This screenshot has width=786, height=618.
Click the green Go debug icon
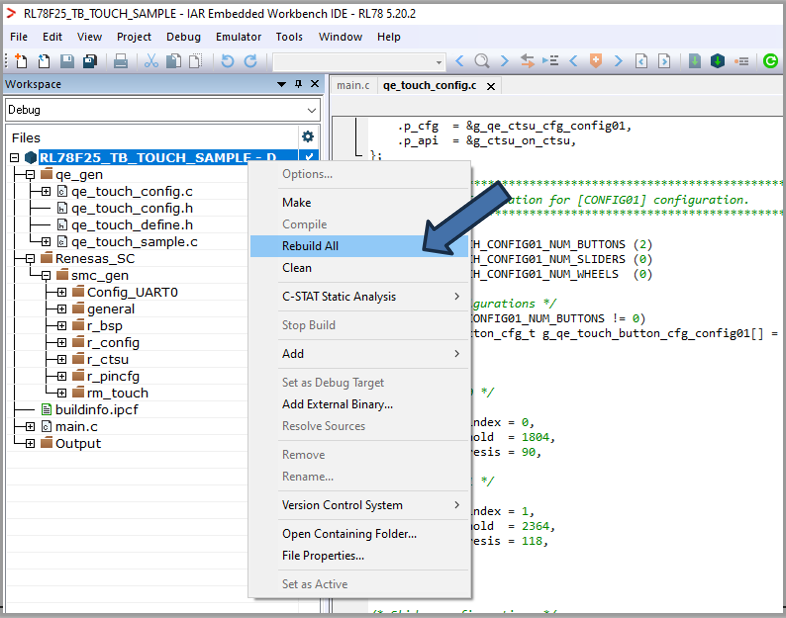[x=770, y=61]
